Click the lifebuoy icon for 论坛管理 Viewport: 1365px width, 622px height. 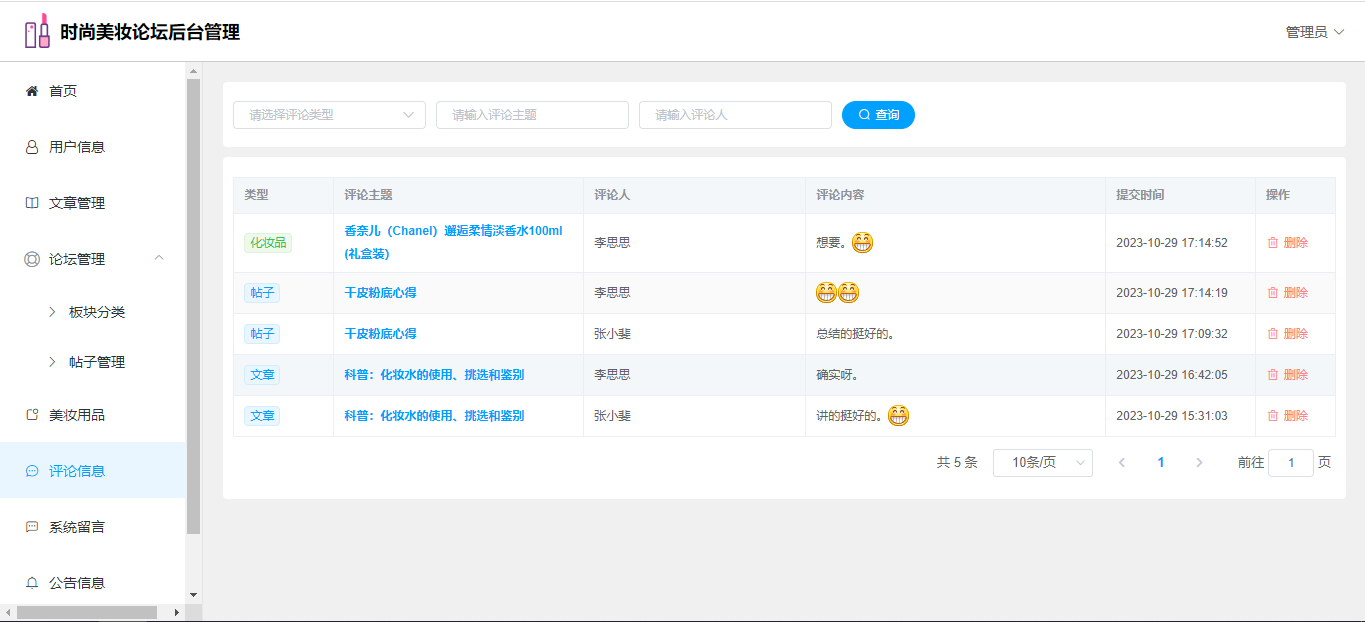(32, 259)
